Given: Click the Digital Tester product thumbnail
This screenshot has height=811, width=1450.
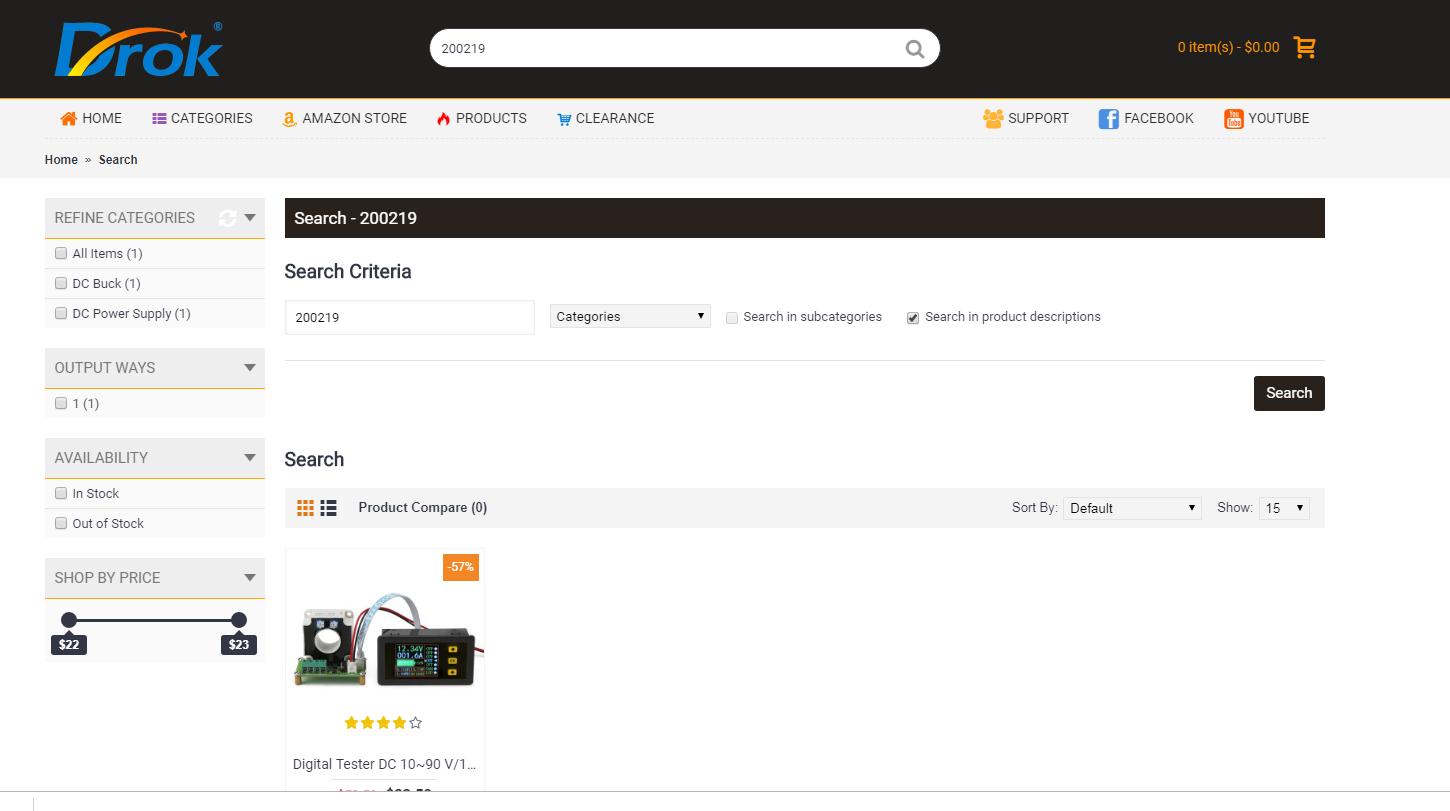Looking at the screenshot, I should (x=384, y=640).
